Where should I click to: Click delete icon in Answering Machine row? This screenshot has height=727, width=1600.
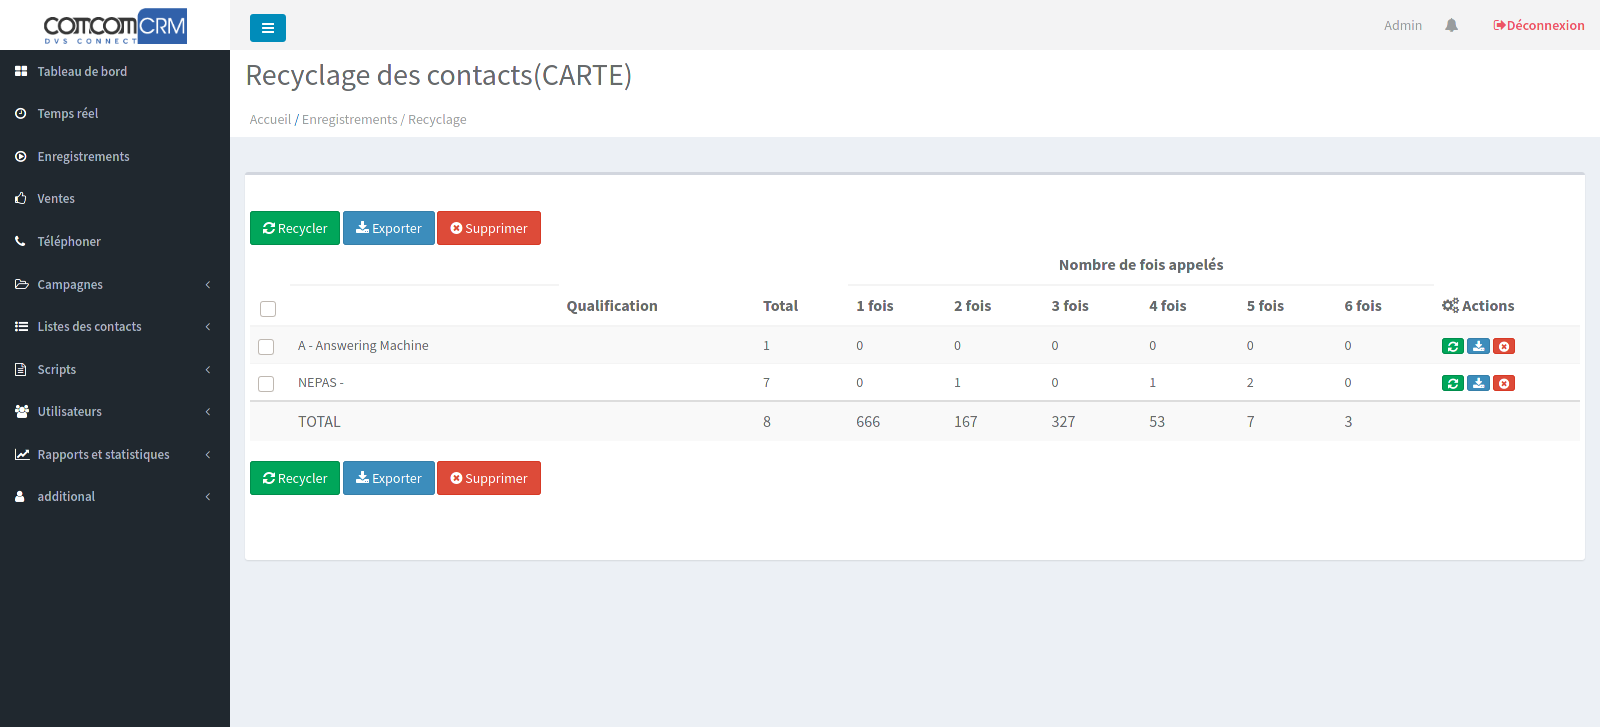point(1504,346)
